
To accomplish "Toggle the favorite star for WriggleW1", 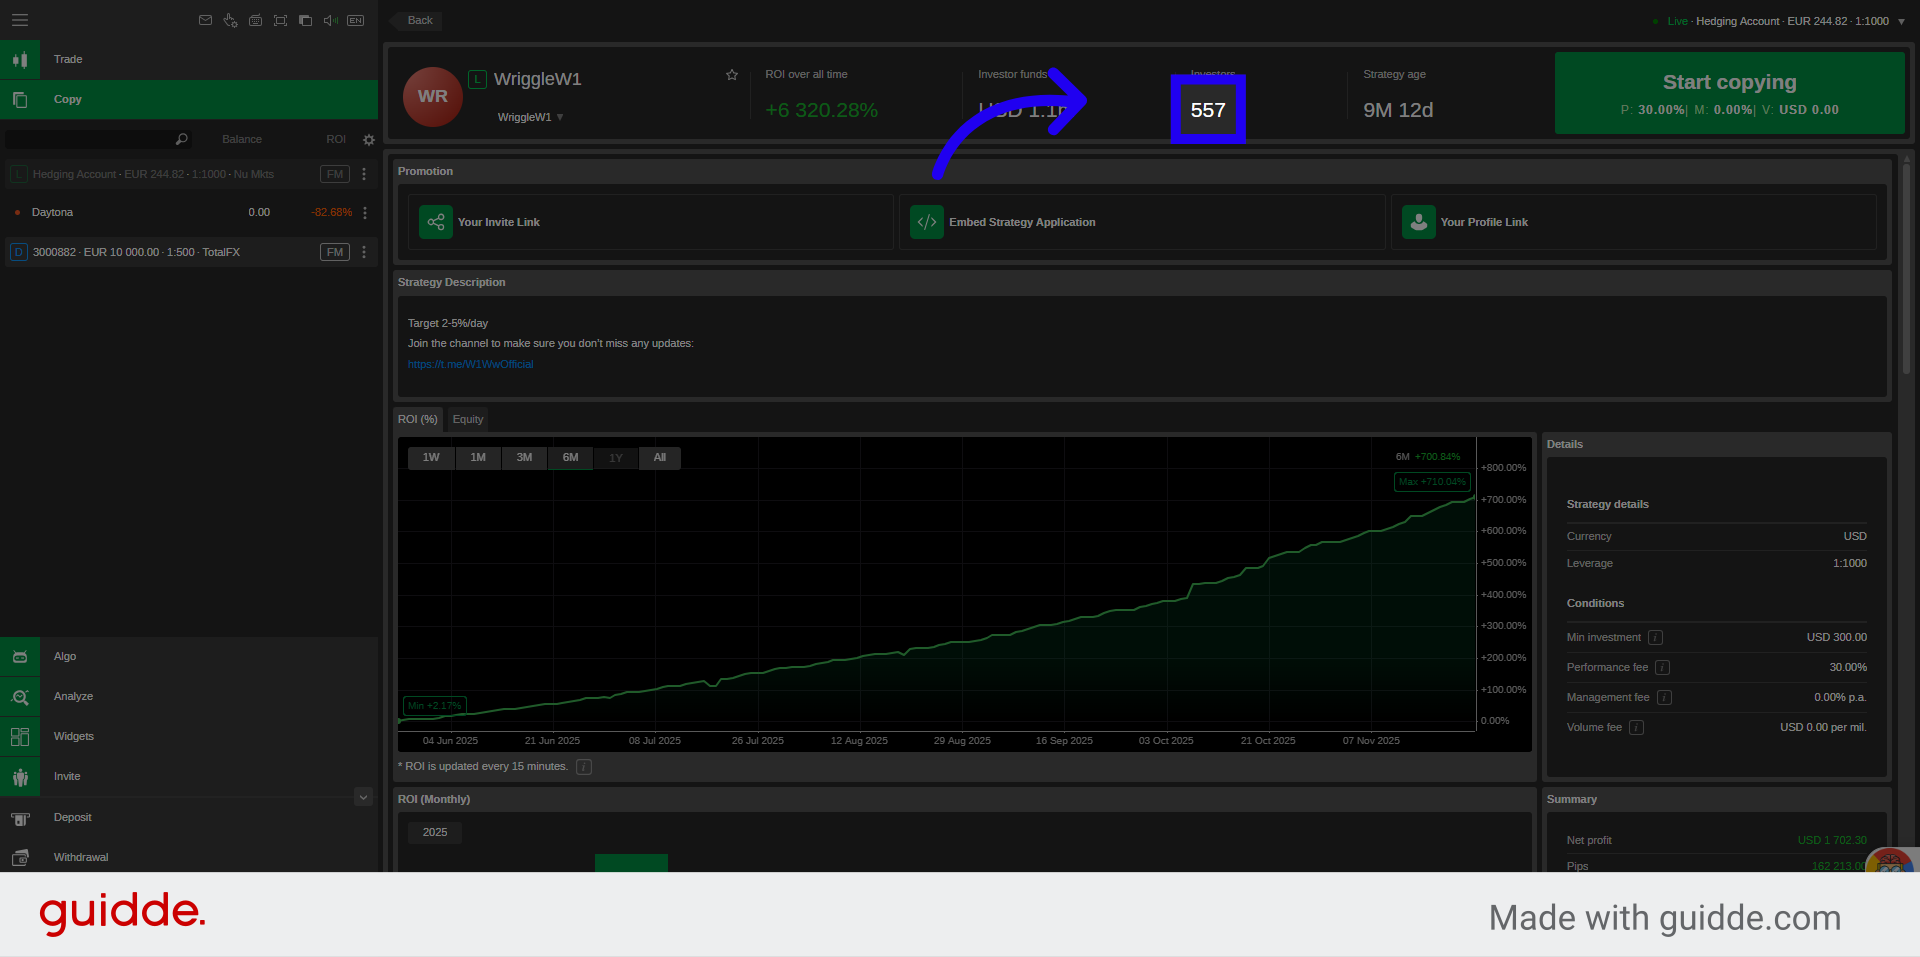I will (731, 74).
